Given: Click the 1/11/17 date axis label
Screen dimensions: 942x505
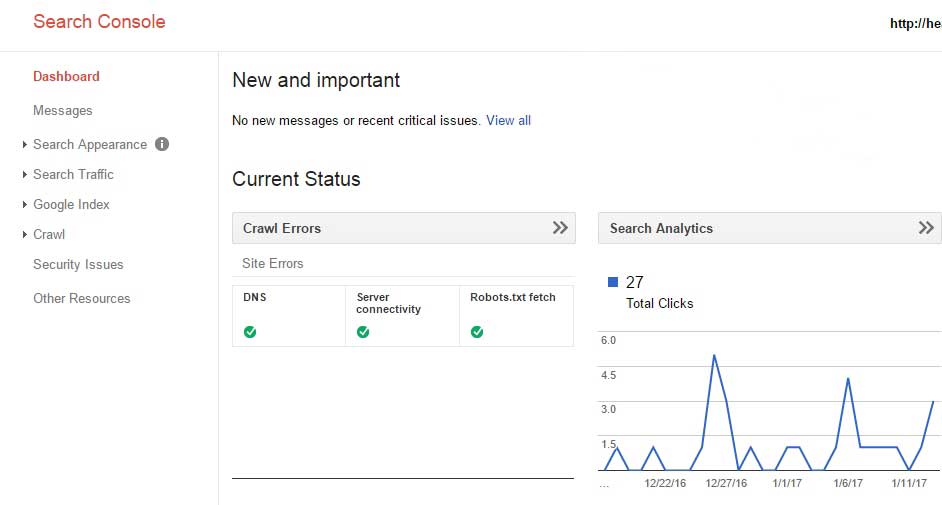Looking at the screenshot, I should click(909, 483).
